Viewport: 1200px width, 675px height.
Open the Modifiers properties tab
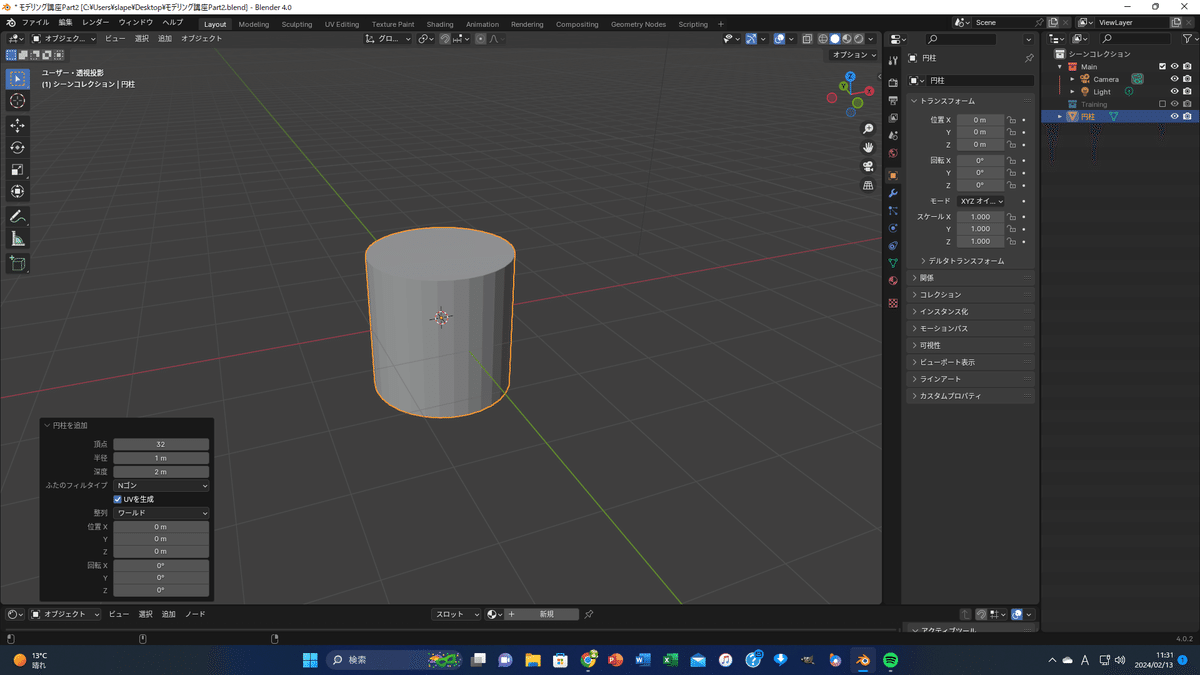point(893,193)
